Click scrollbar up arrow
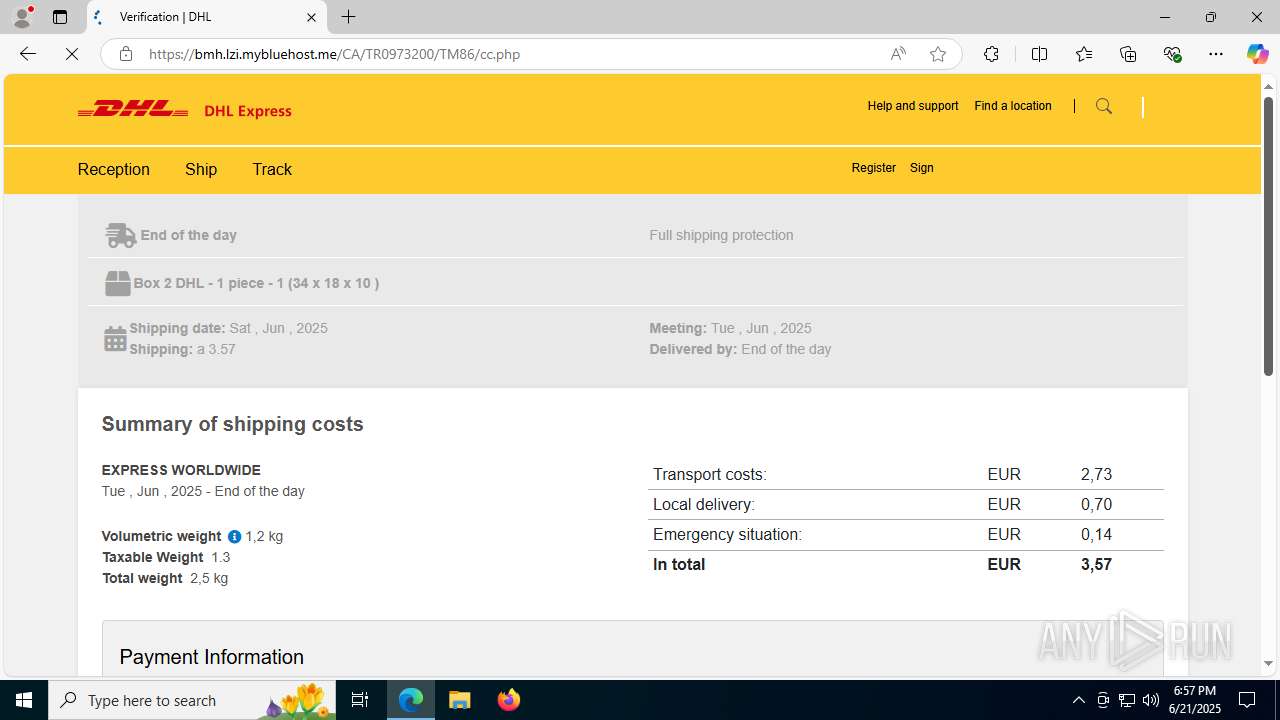The height and width of the screenshot is (720, 1280). point(1268,85)
